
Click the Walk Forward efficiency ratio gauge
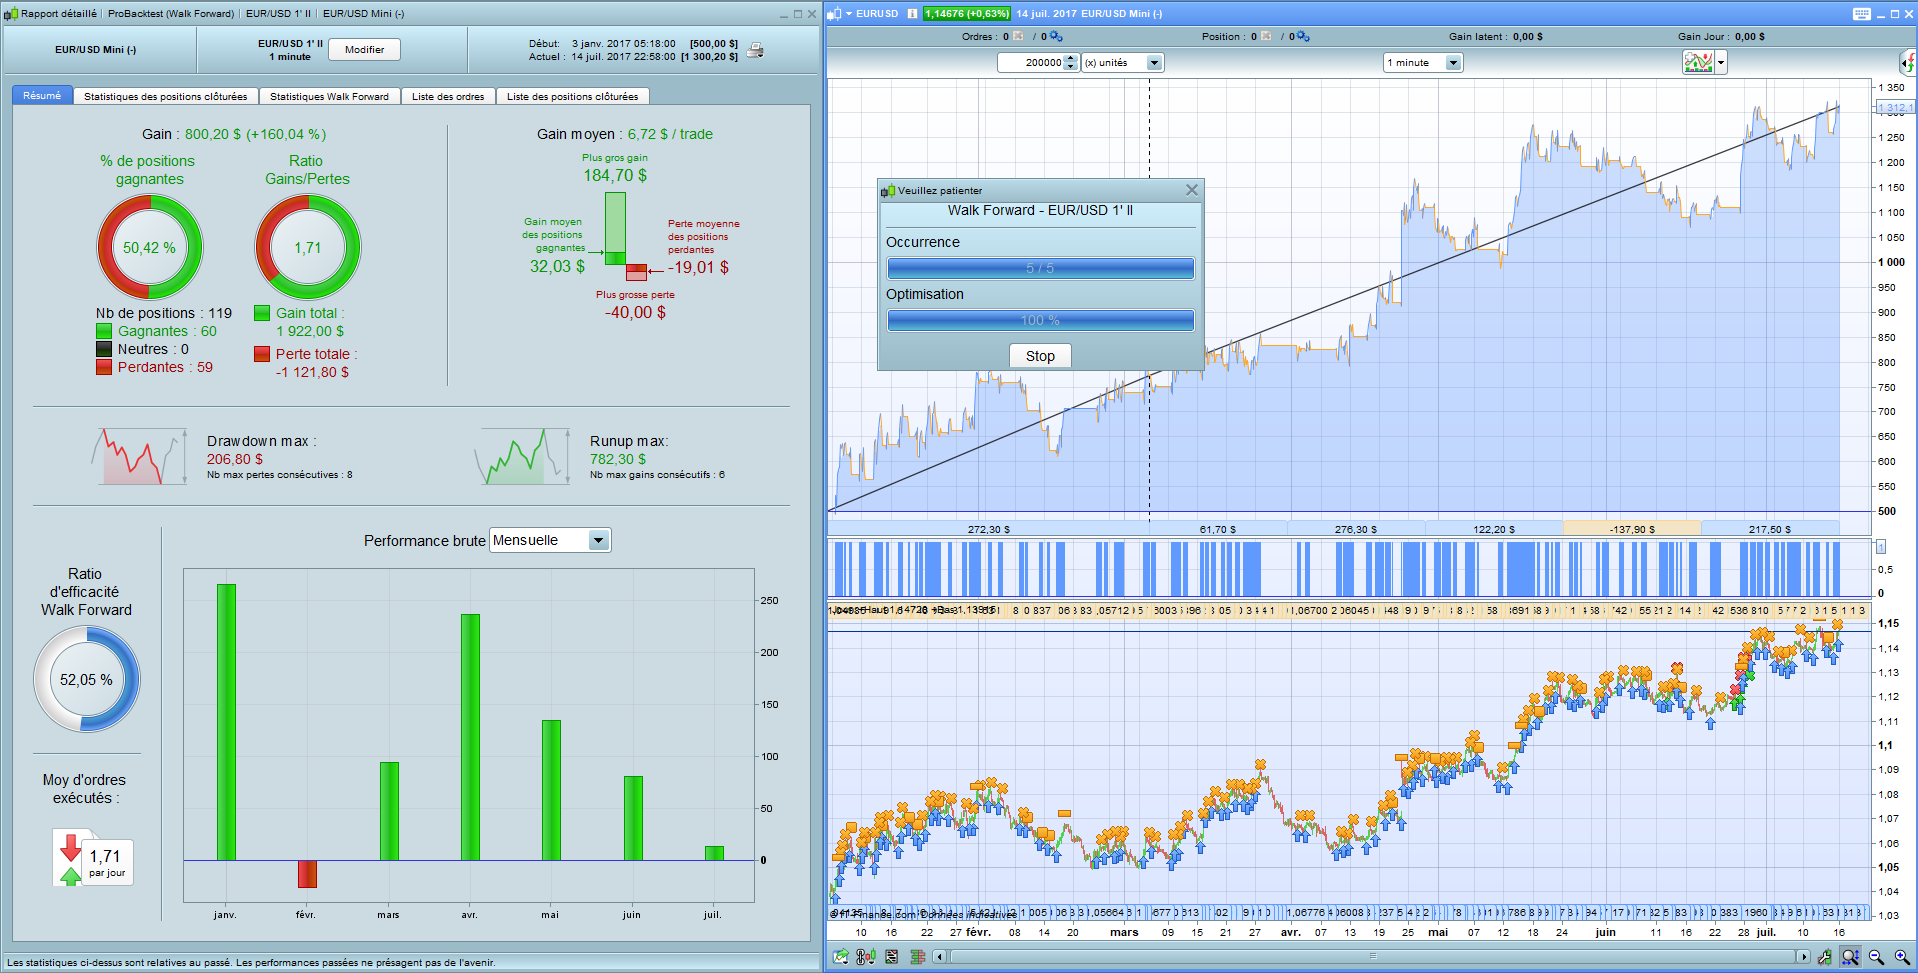pyautogui.click(x=86, y=679)
